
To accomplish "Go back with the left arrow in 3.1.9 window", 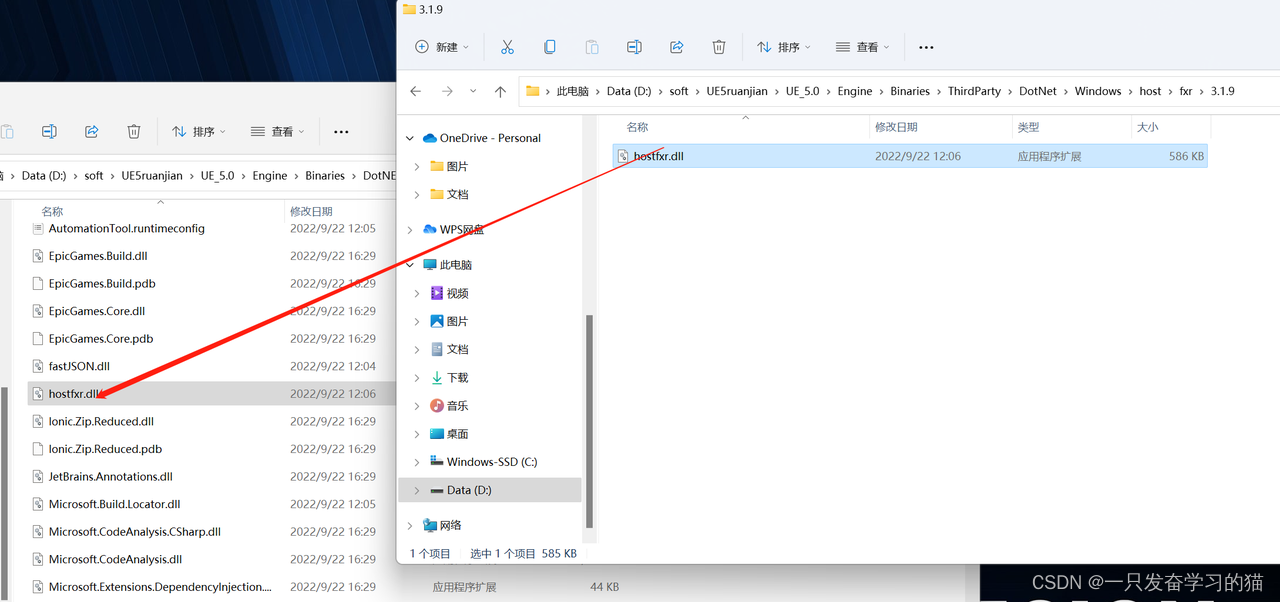I will point(416,91).
